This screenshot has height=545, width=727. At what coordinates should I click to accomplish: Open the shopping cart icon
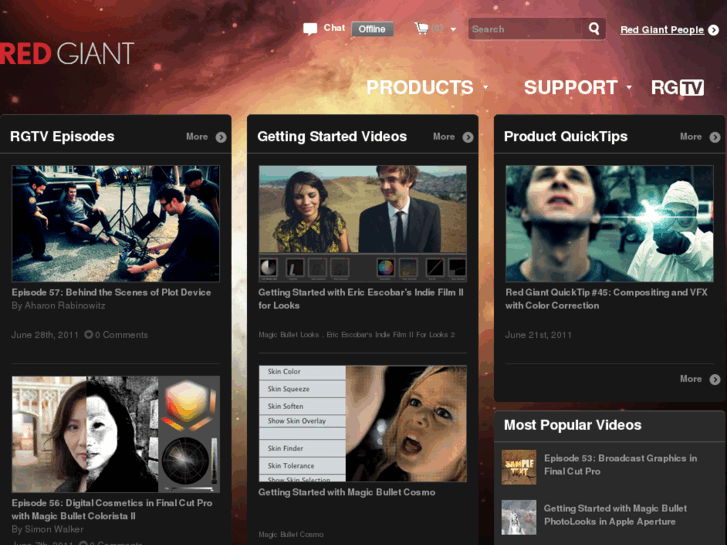pos(421,28)
